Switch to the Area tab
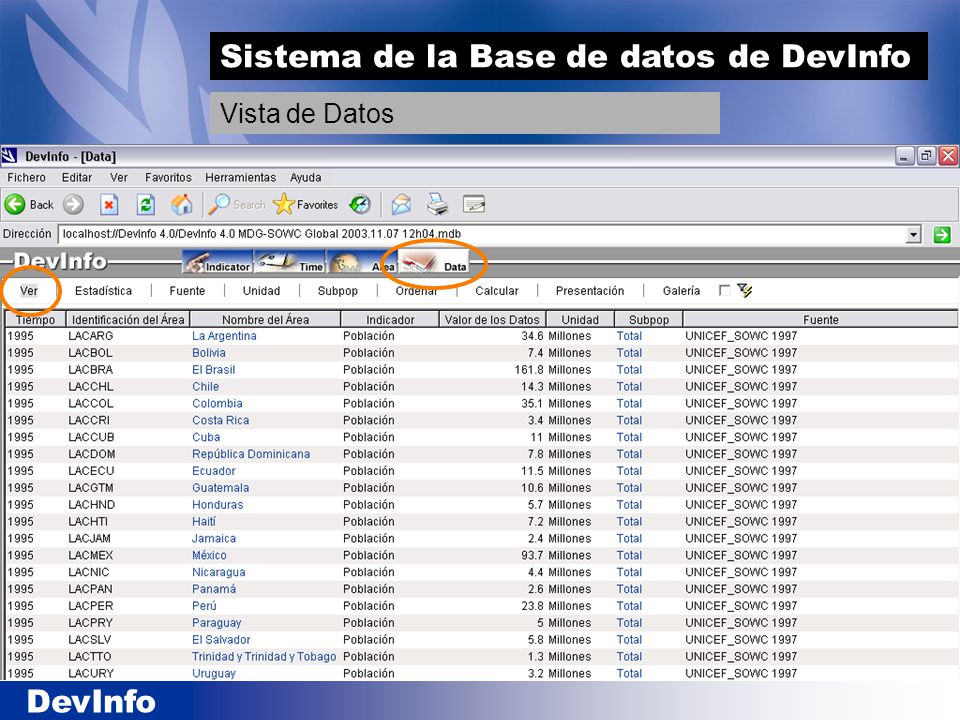Screen dimensions: 960x720 coord(362,262)
